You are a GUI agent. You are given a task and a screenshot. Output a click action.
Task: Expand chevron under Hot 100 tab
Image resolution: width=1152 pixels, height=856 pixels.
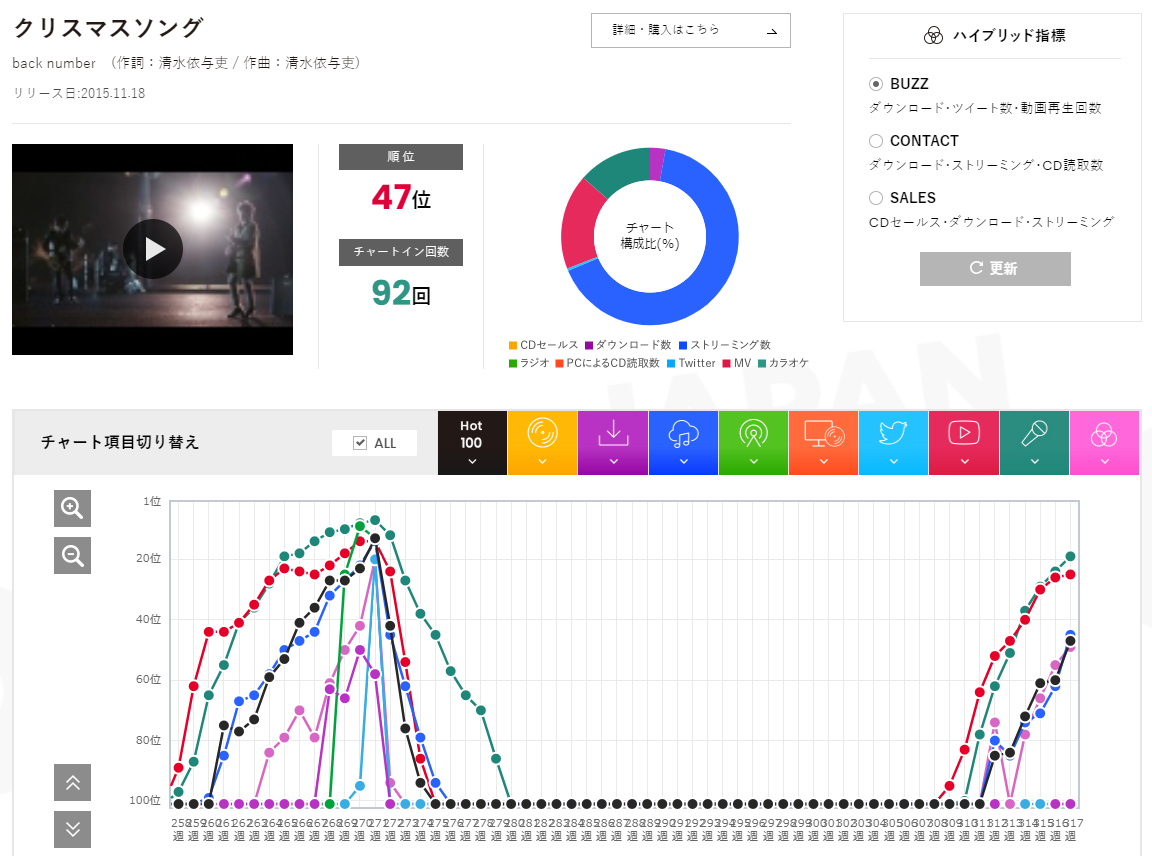coord(472,461)
